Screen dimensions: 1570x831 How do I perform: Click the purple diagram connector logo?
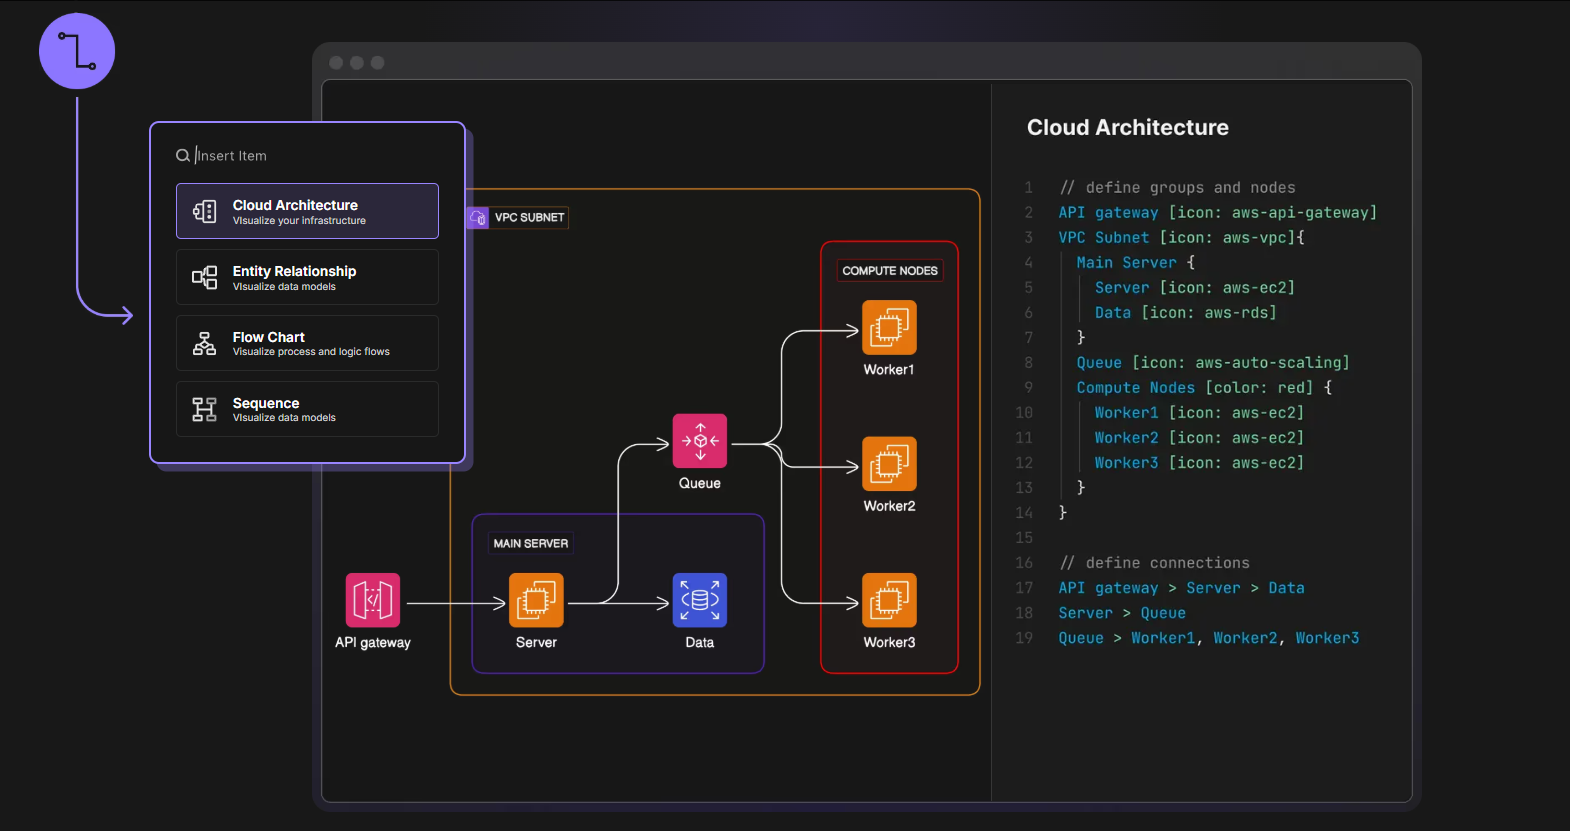click(x=77, y=51)
